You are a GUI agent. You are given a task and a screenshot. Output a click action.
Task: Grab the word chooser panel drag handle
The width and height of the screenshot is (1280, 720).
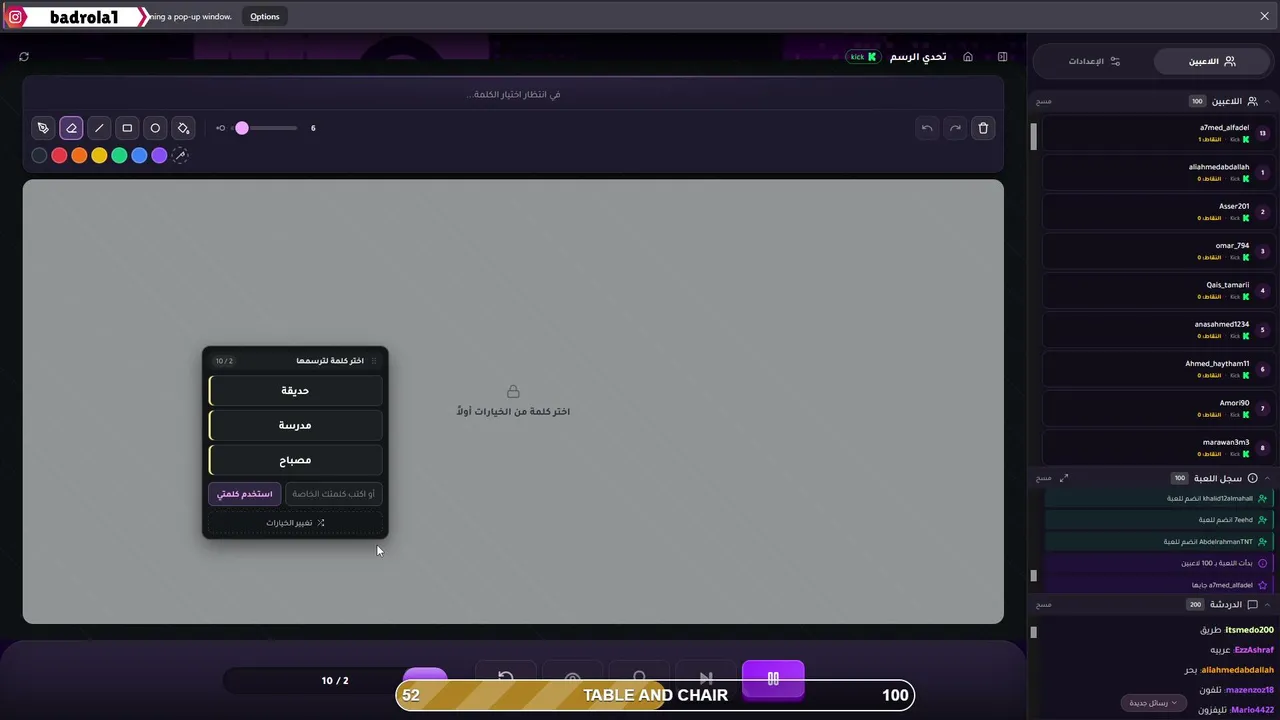click(374, 361)
